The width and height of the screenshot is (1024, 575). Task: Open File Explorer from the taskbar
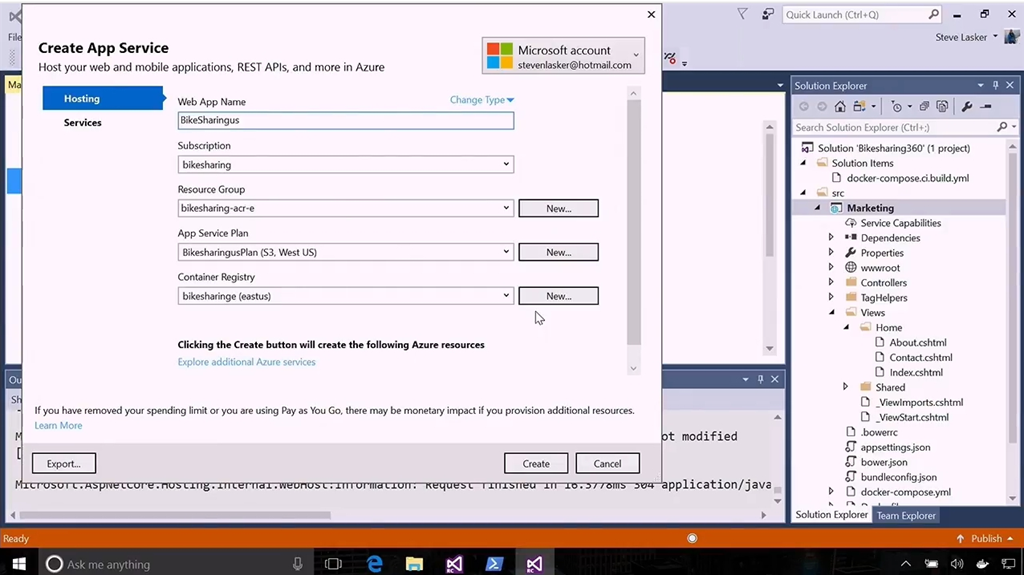point(414,564)
